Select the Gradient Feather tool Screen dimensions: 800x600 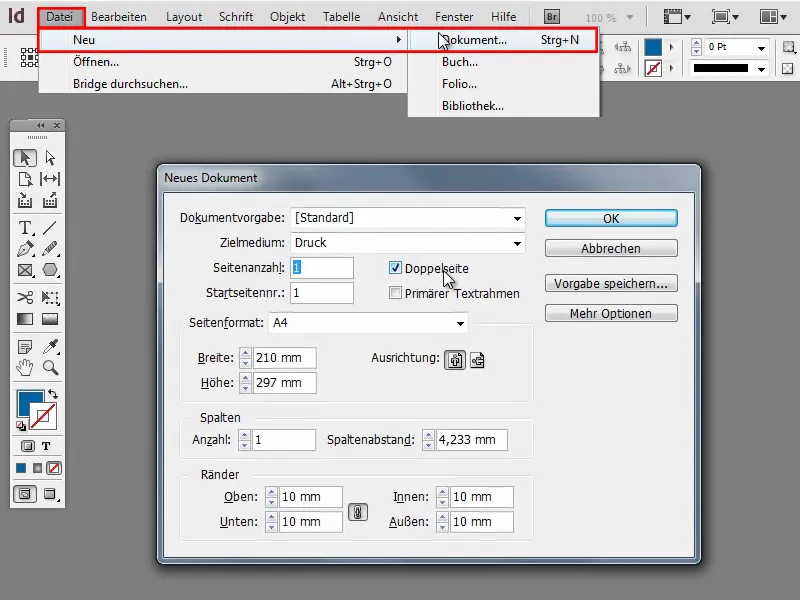pyautogui.click(x=50, y=319)
